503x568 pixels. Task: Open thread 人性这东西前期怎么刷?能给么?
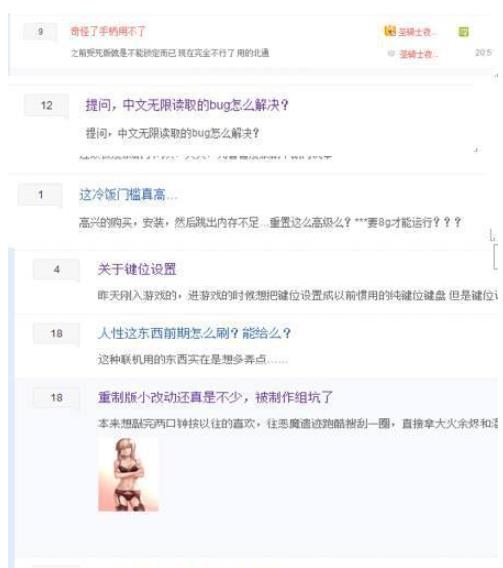pyautogui.click(x=194, y=333)
